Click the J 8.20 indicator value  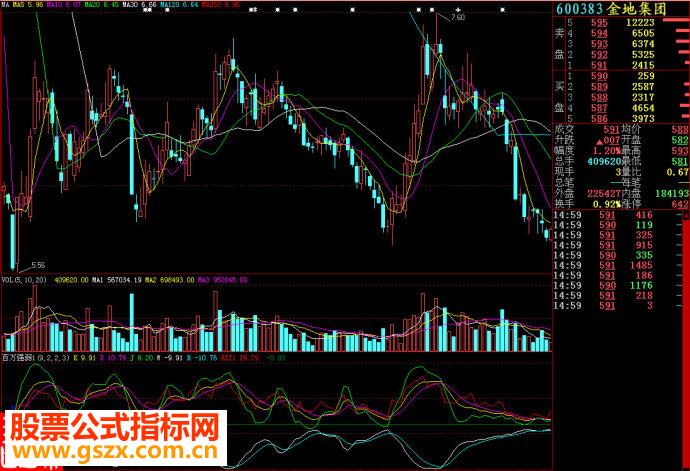pyautogui.click(x=141, y=358)
